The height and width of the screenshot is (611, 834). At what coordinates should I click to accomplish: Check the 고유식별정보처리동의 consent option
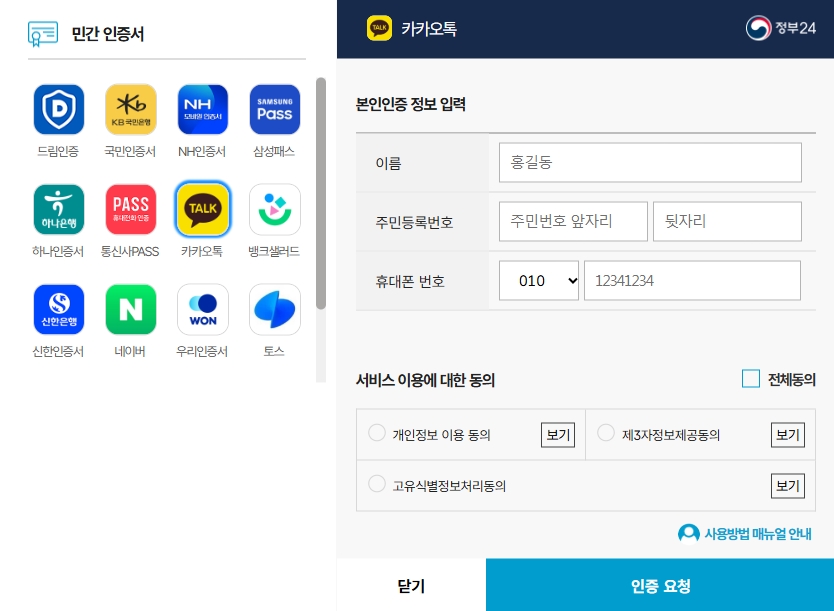376,484
